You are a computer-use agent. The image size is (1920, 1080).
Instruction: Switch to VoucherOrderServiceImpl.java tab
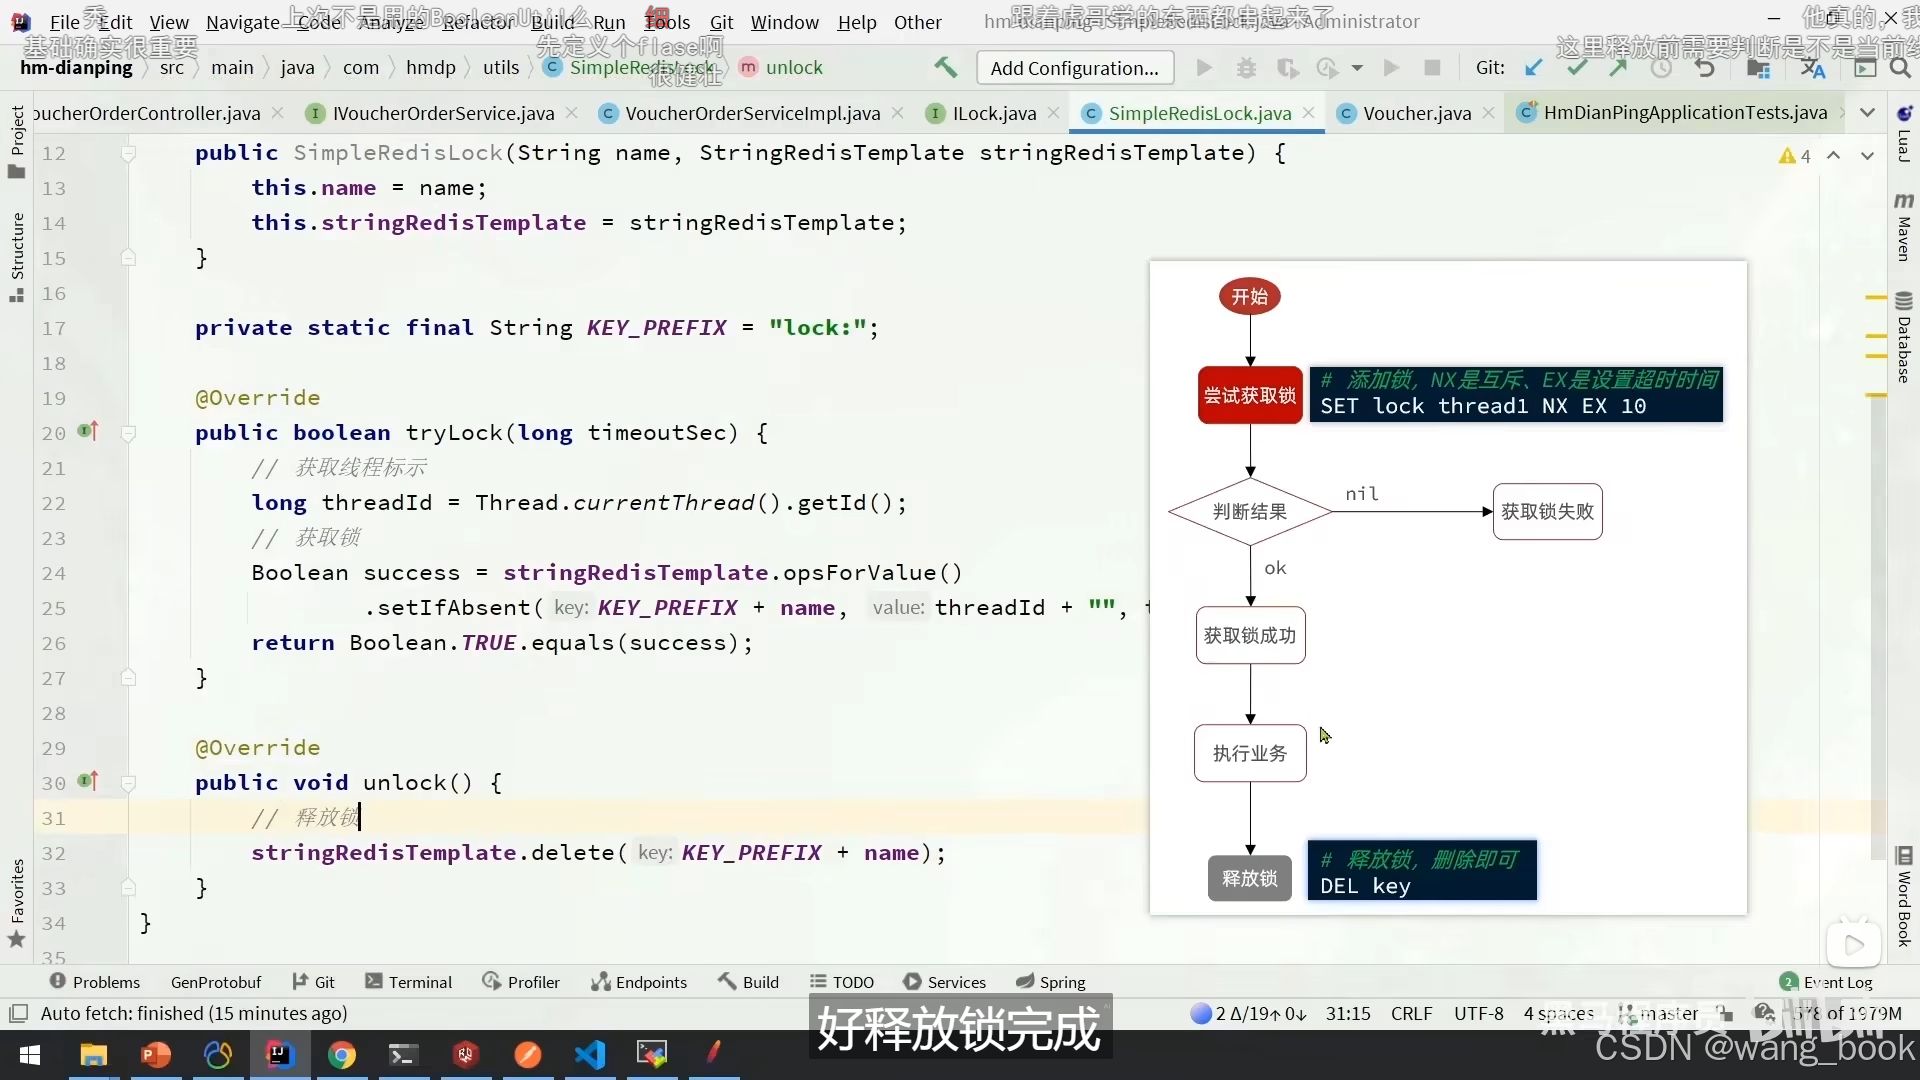click(752, 113)
